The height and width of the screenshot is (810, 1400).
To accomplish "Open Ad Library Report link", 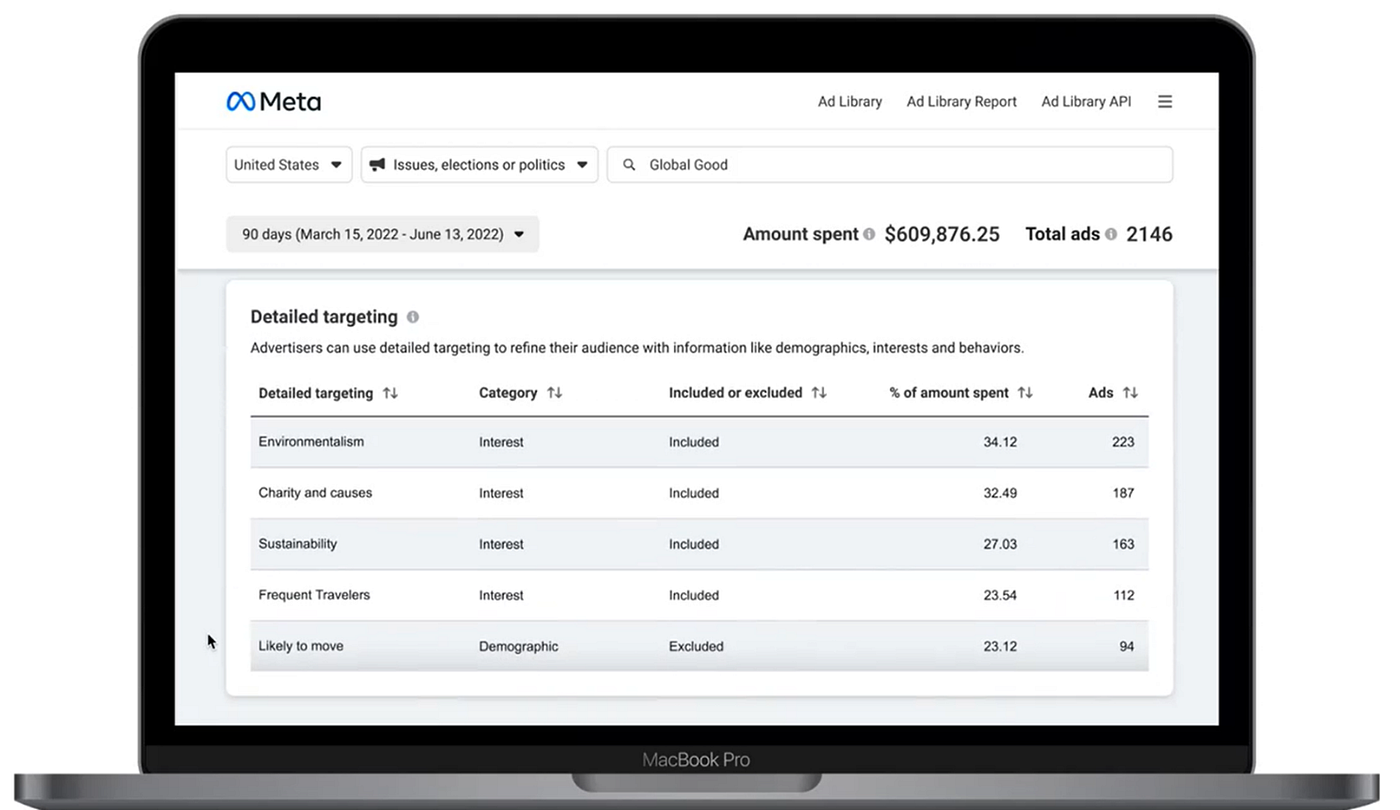I will click(962, 101).
